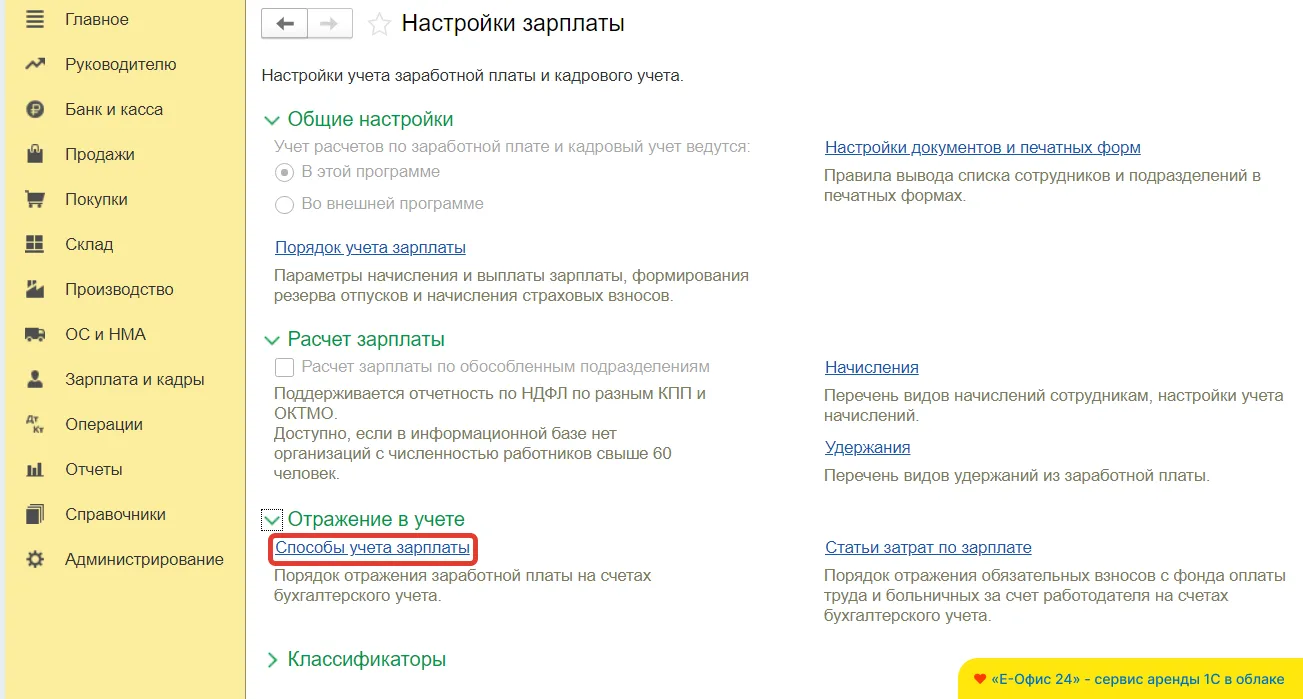
Task: Click the Банк и касса ruble icon
Action: 35,109
